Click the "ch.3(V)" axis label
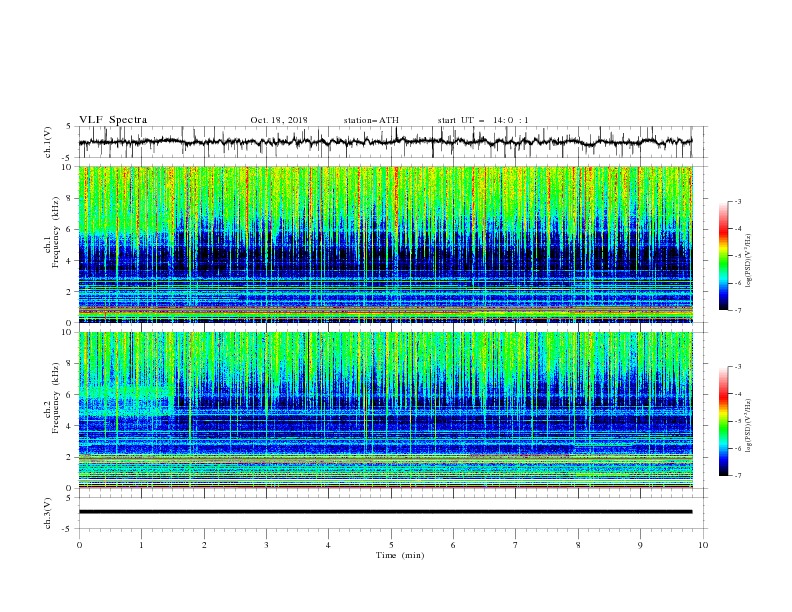The image size is (792, 612). [x=48, y=513]
